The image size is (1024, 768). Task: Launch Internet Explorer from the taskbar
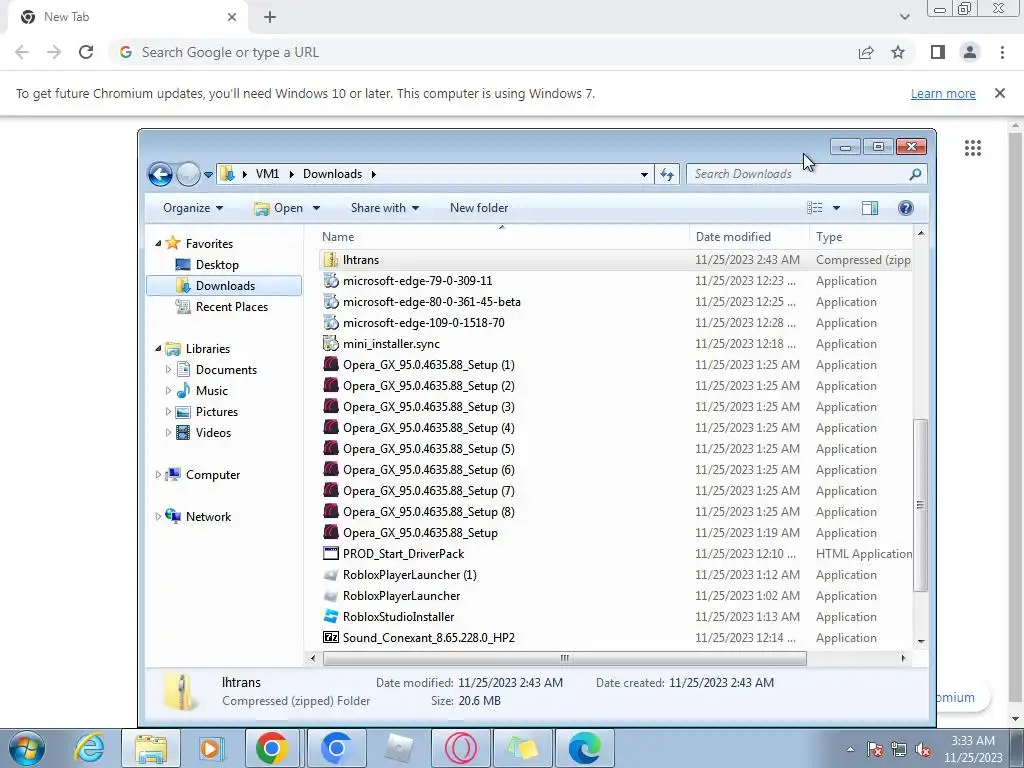[89, 748]
